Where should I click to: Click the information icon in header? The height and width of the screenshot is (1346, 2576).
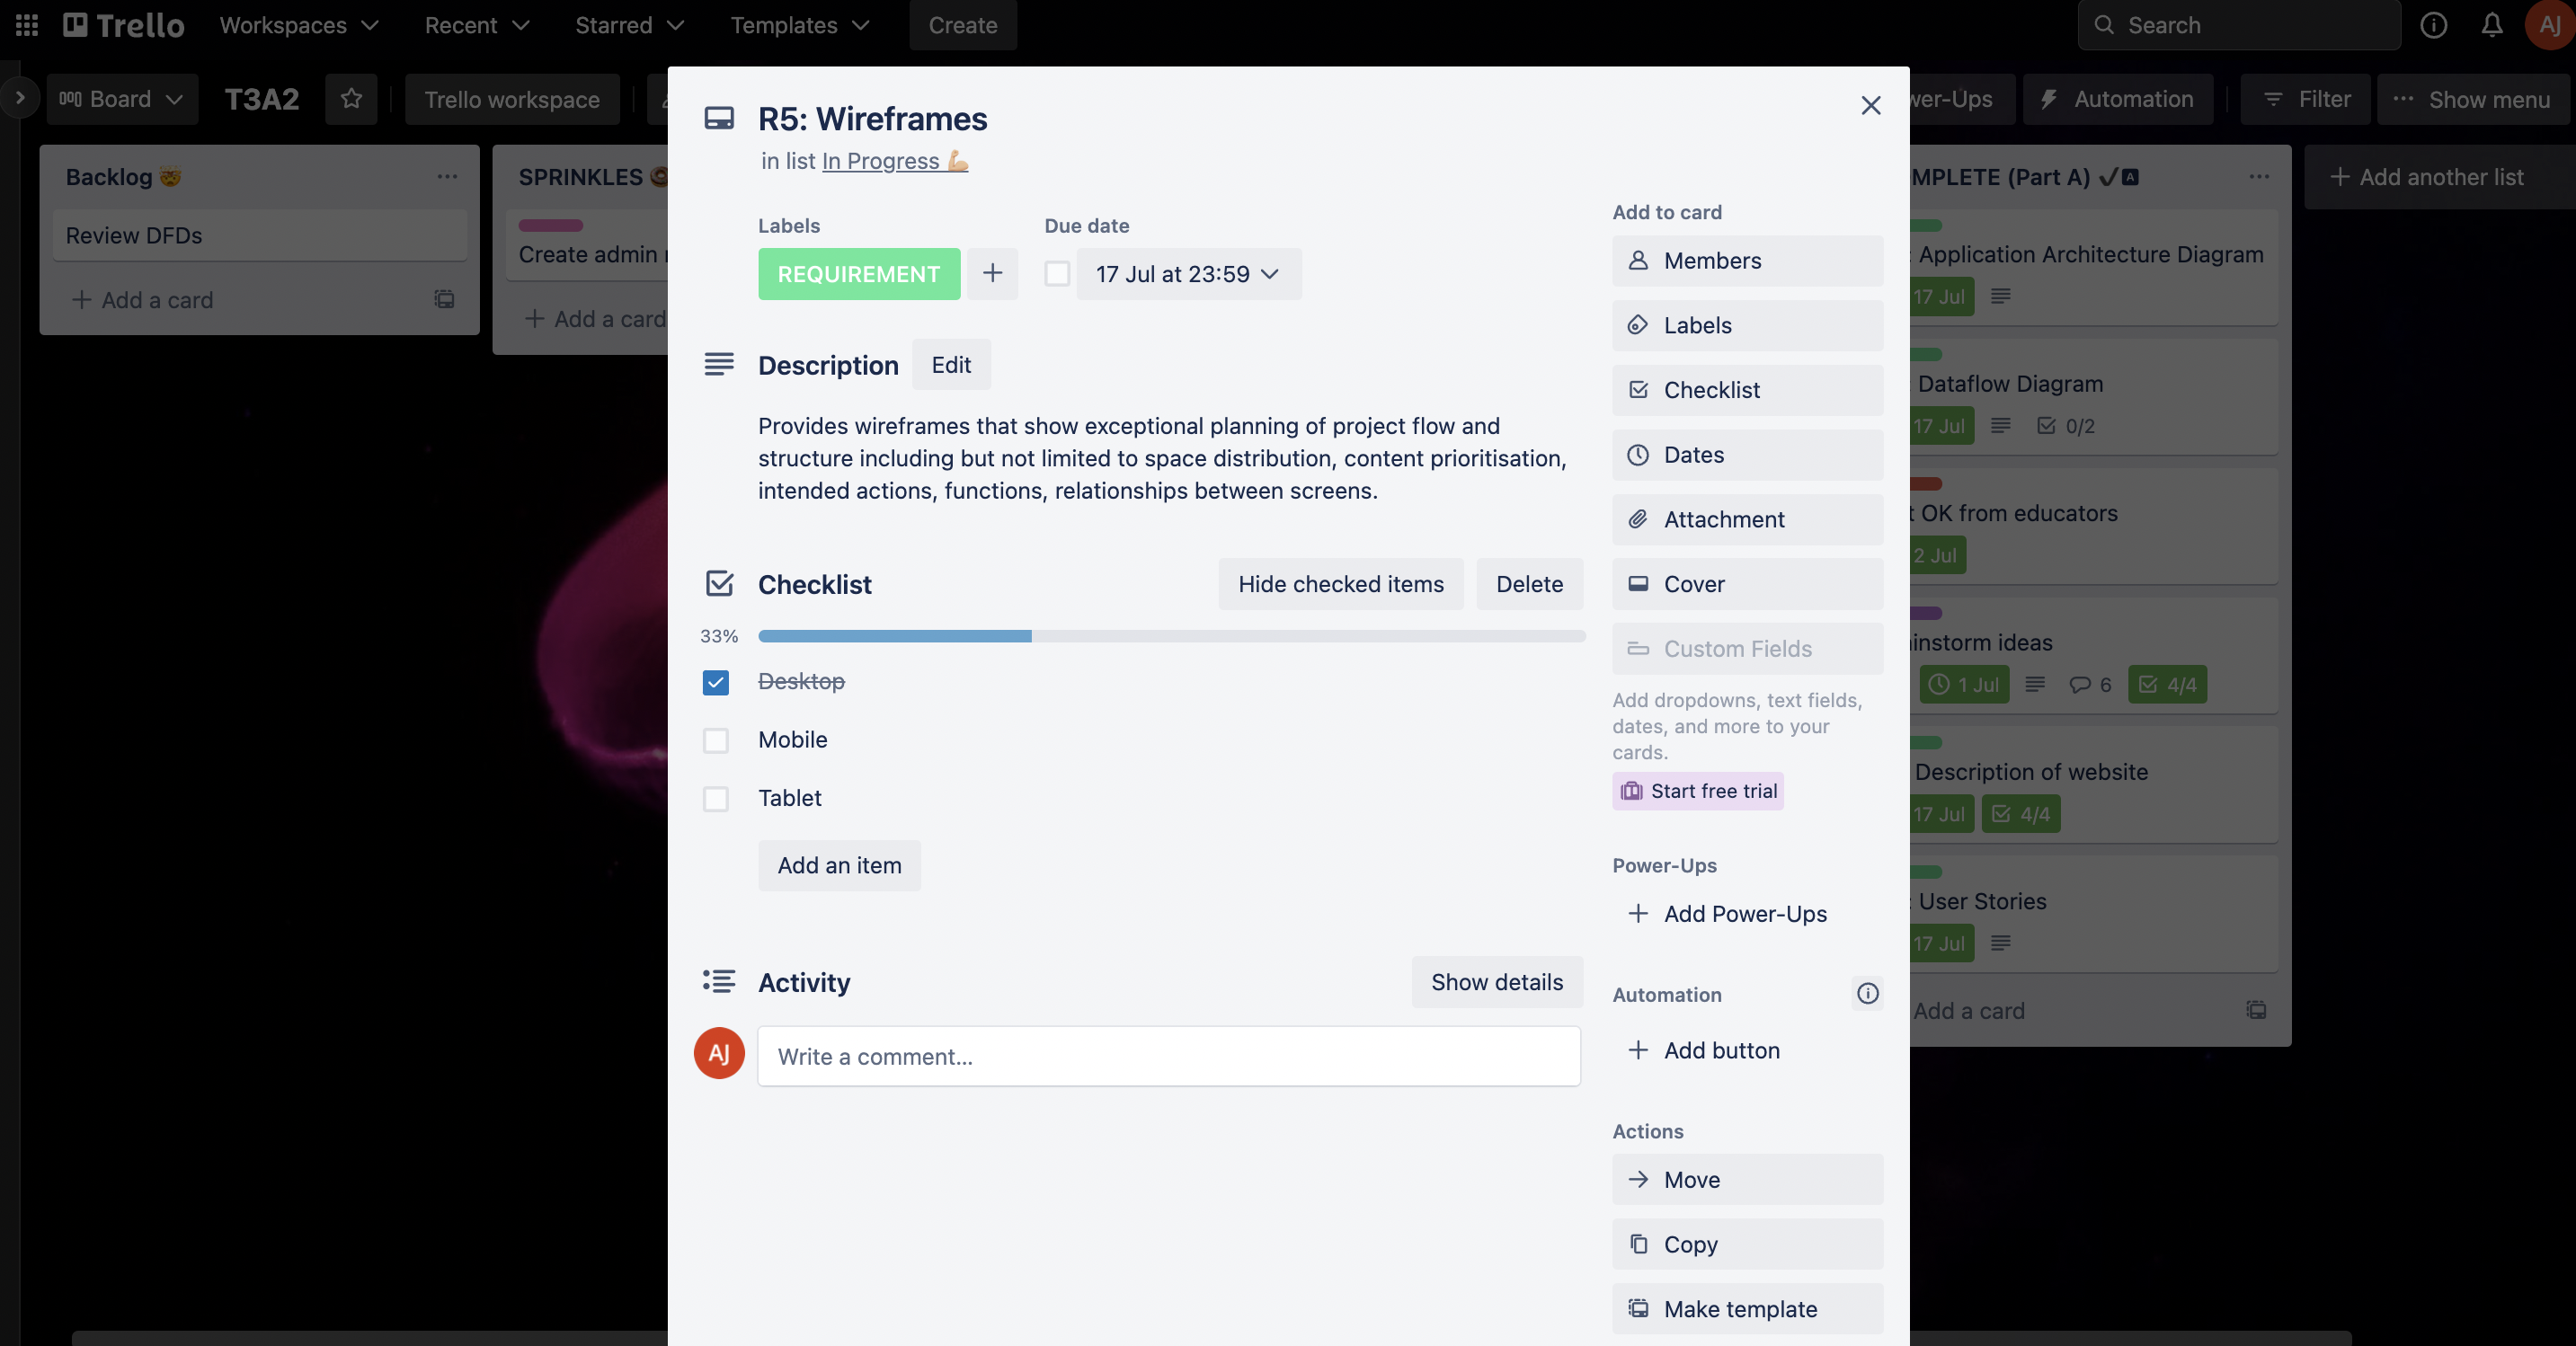[x=2433, y=25]
